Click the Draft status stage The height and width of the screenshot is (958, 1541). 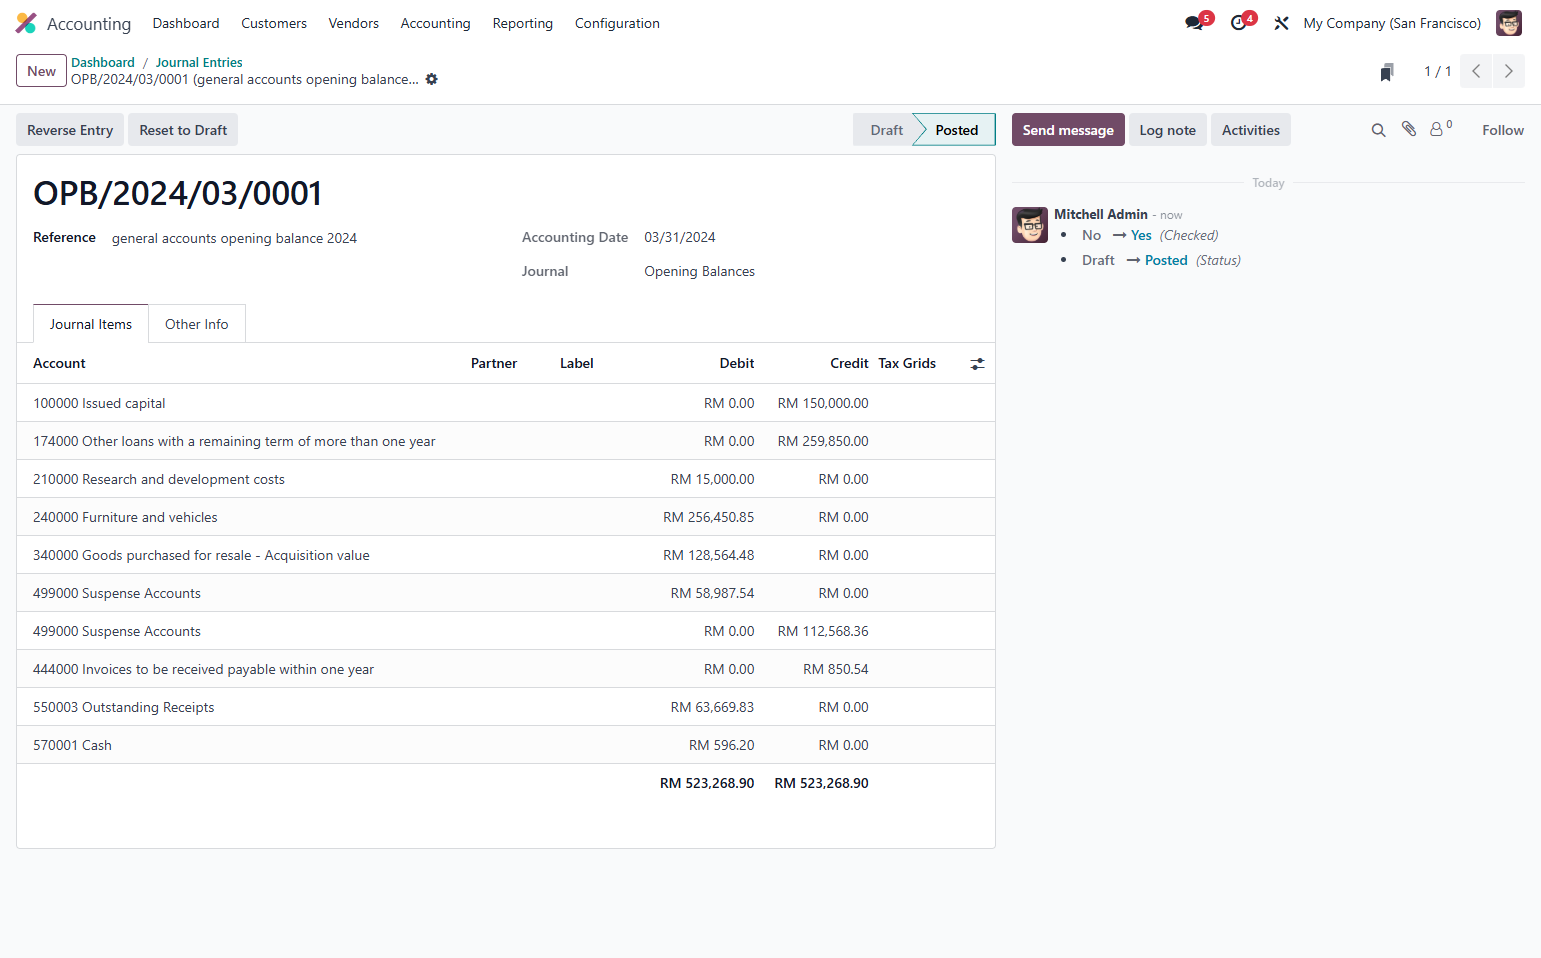(x=884, y=130)
